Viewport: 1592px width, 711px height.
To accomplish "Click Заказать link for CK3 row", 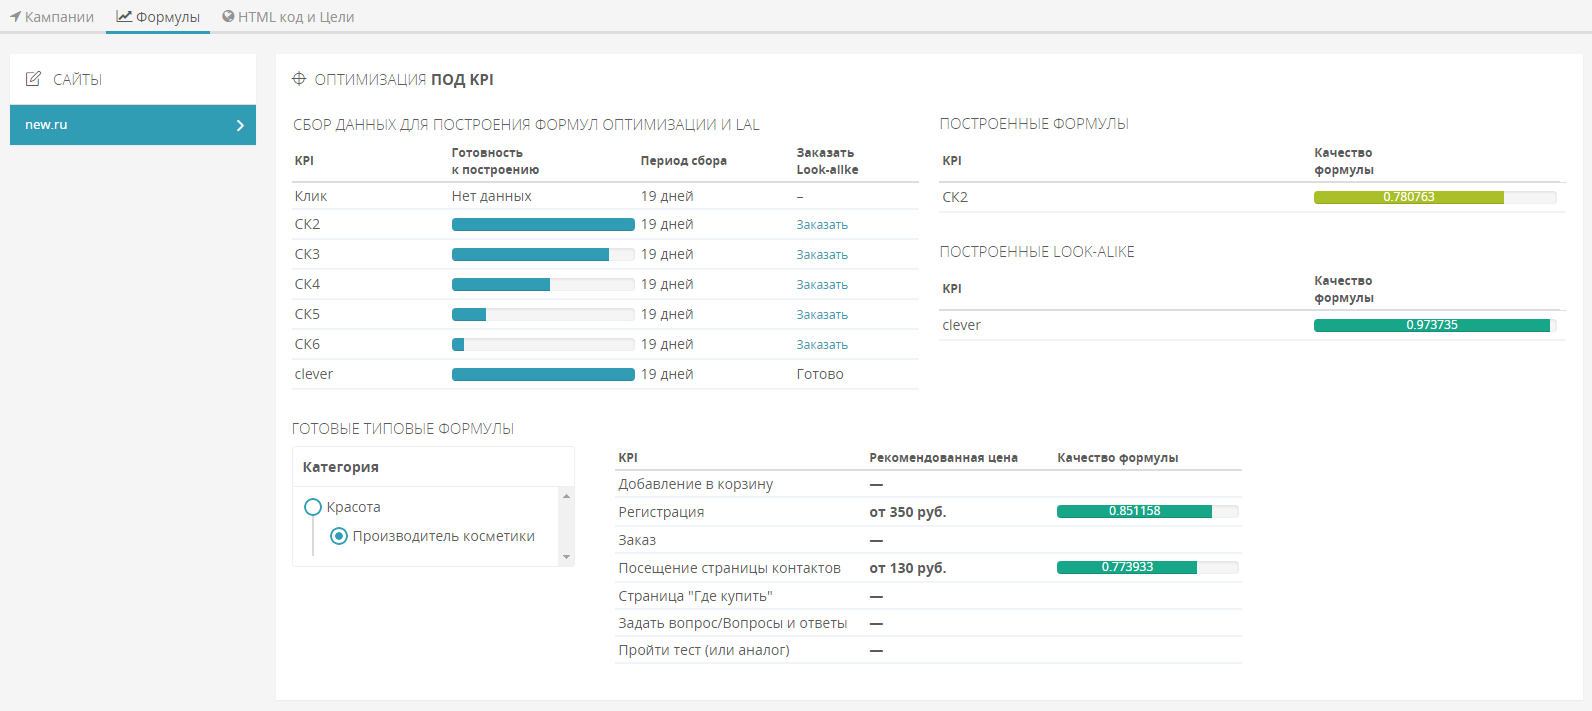I will [822, 255].
